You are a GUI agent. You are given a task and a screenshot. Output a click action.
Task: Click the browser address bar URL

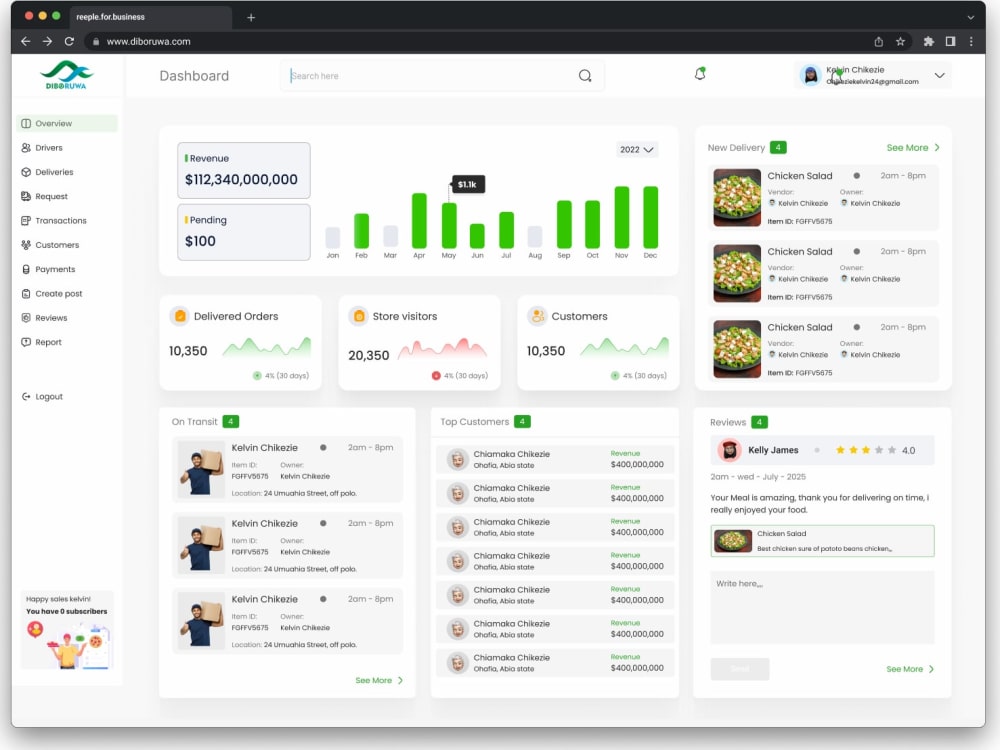coord(149,41)
